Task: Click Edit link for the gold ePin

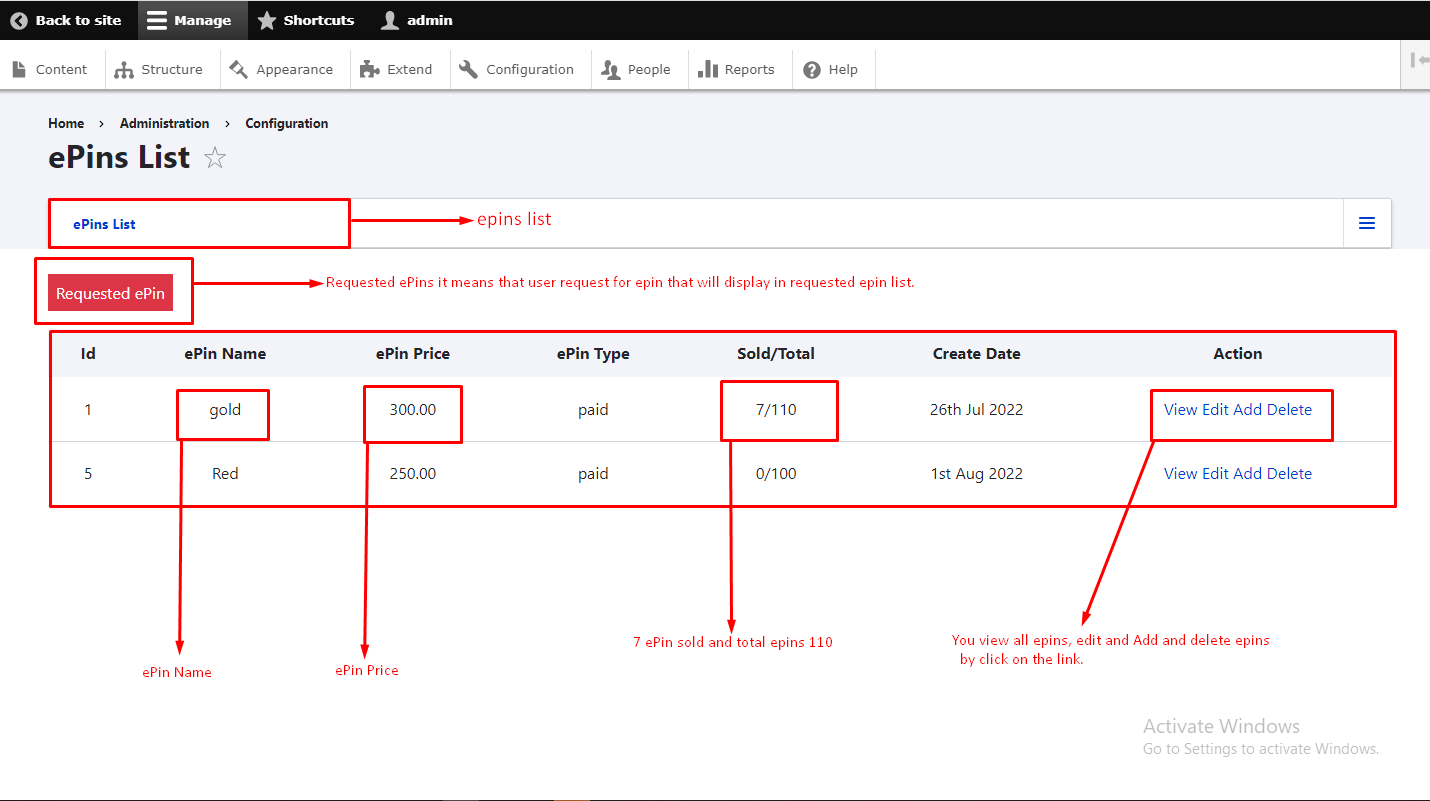Action: [1215, 409]
